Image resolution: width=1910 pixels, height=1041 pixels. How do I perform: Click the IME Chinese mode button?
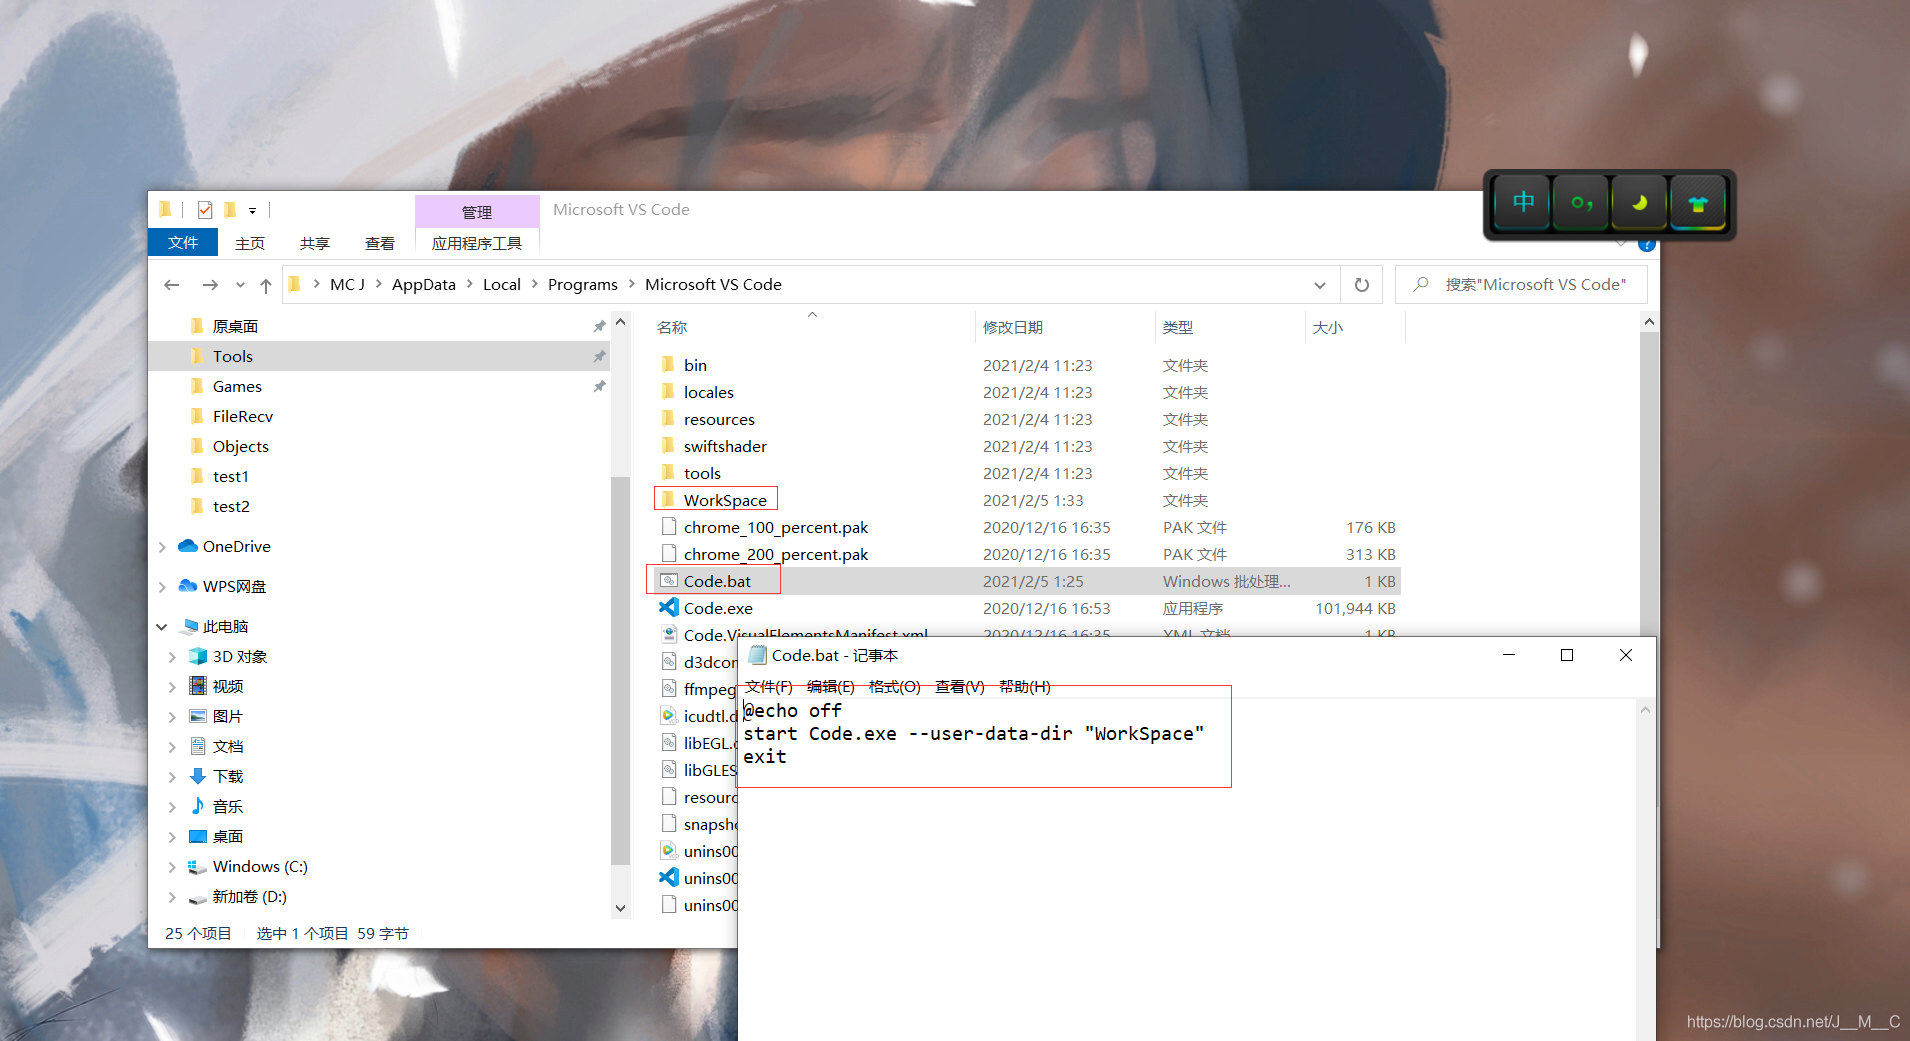[x=1522, y=204]
